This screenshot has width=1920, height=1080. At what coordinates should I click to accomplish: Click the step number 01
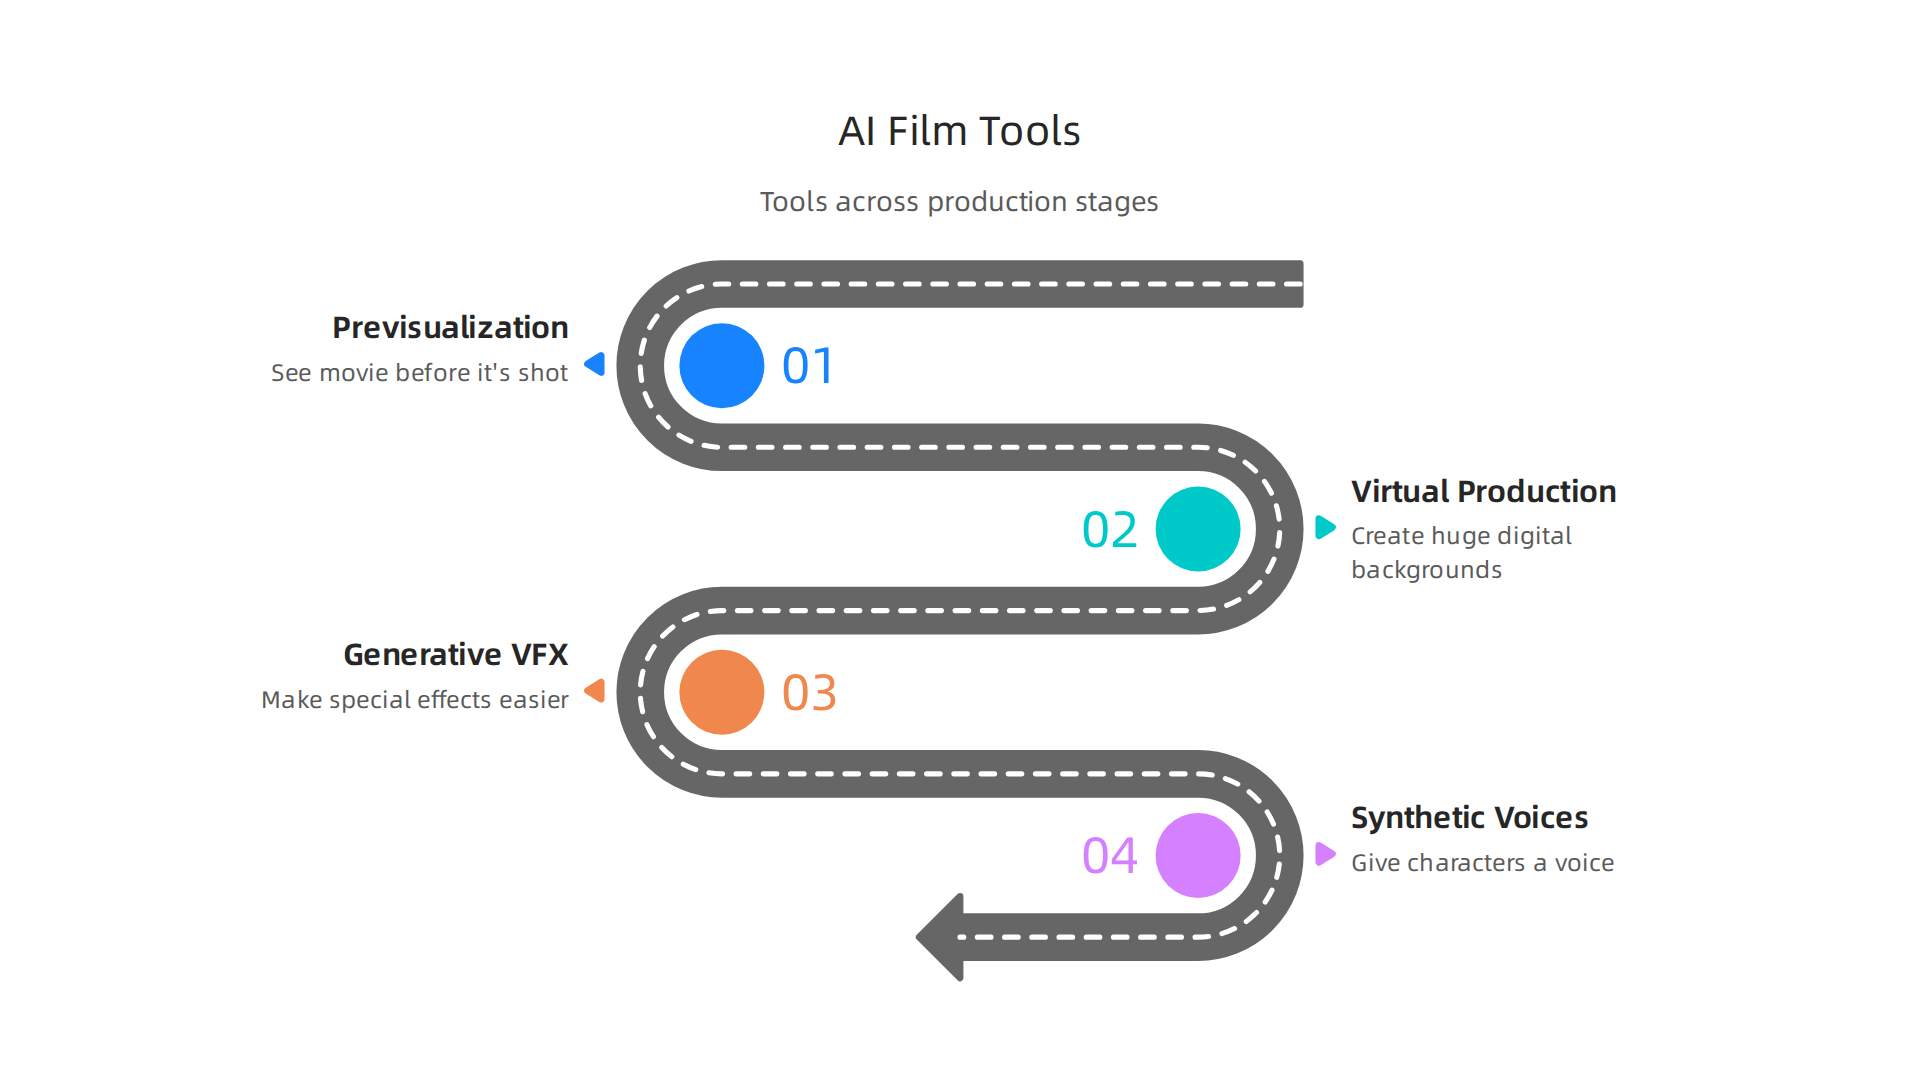(808, 366)
